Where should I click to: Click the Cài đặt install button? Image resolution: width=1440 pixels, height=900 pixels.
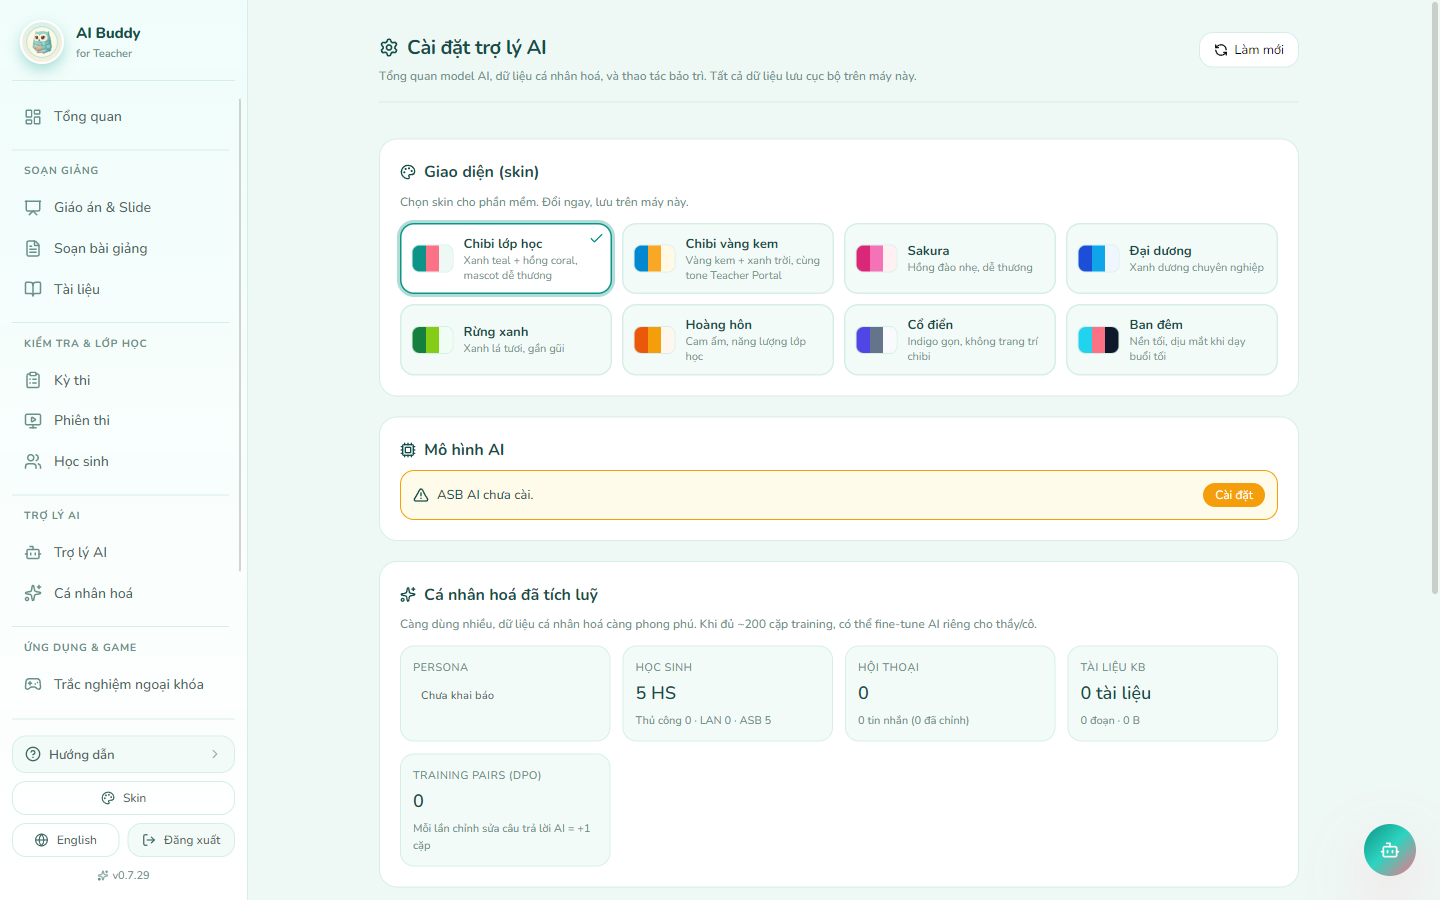pos(1234,495)
